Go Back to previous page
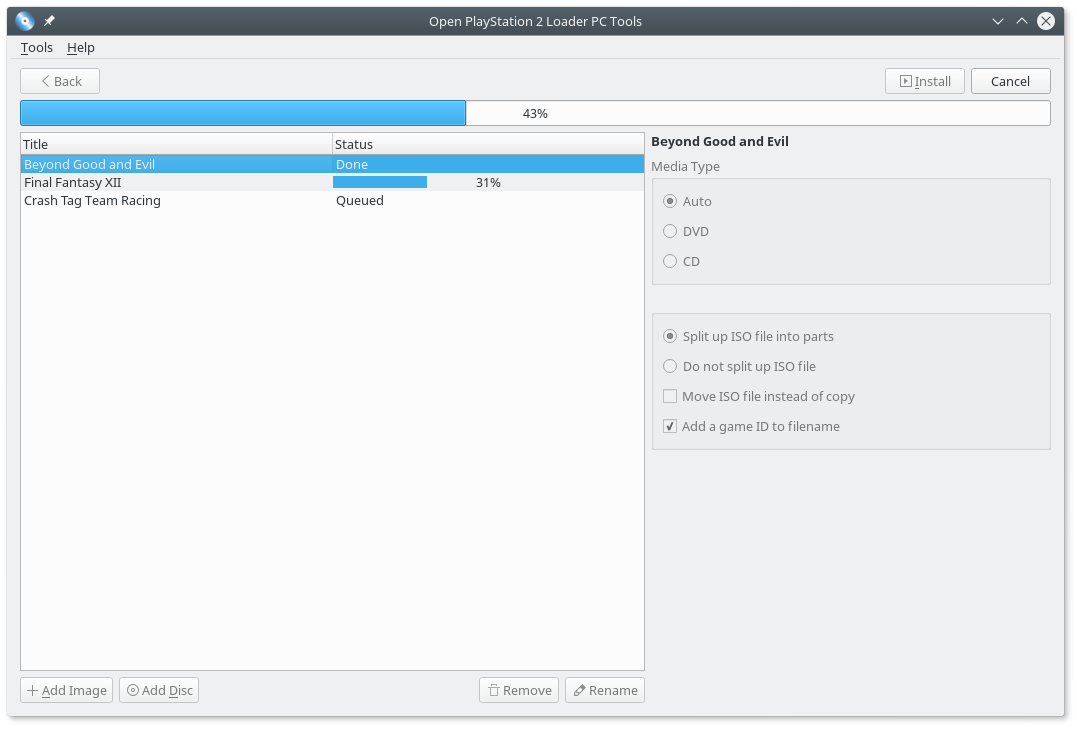The image size is (1077, 729). coord(60,81)
